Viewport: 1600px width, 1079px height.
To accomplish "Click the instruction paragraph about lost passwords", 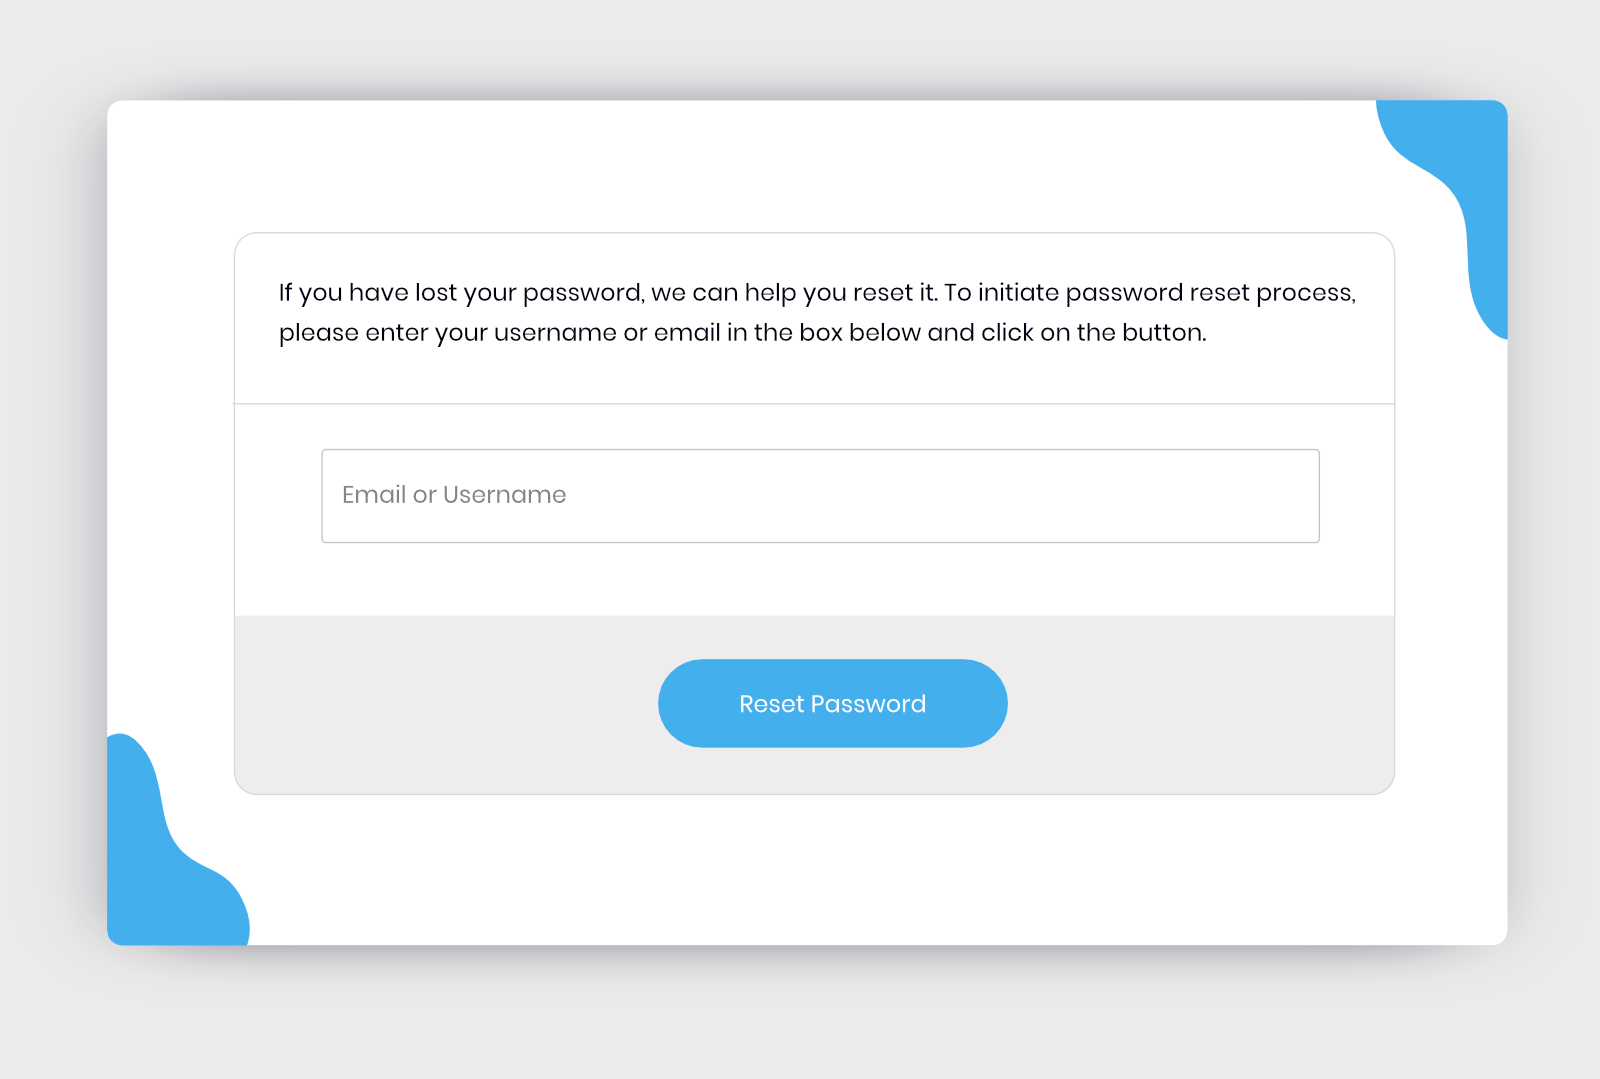I will click(816, 312).
